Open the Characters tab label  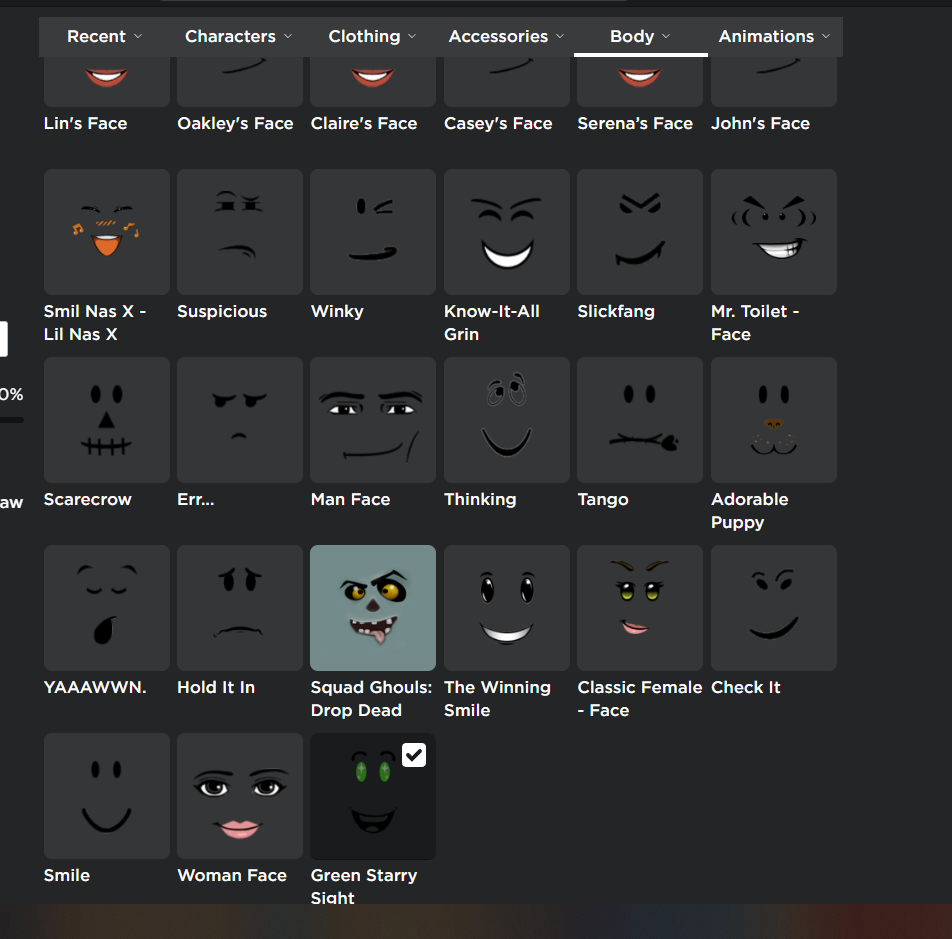(230, 36)
